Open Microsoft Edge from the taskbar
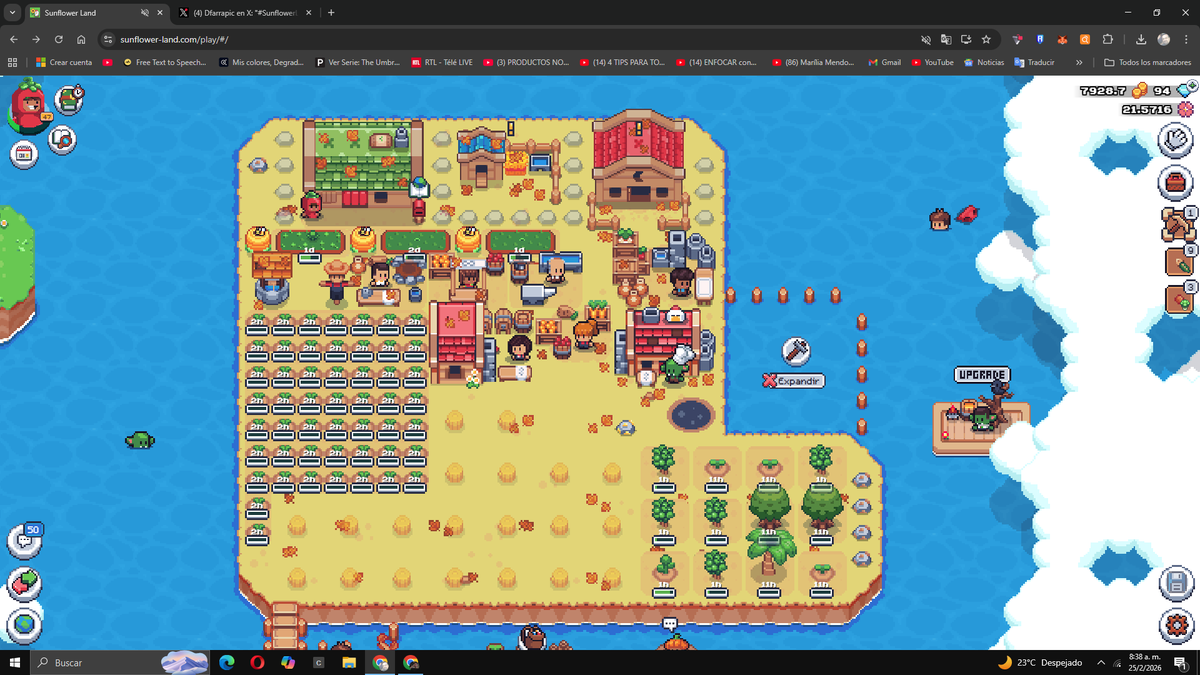 [227, 662]
